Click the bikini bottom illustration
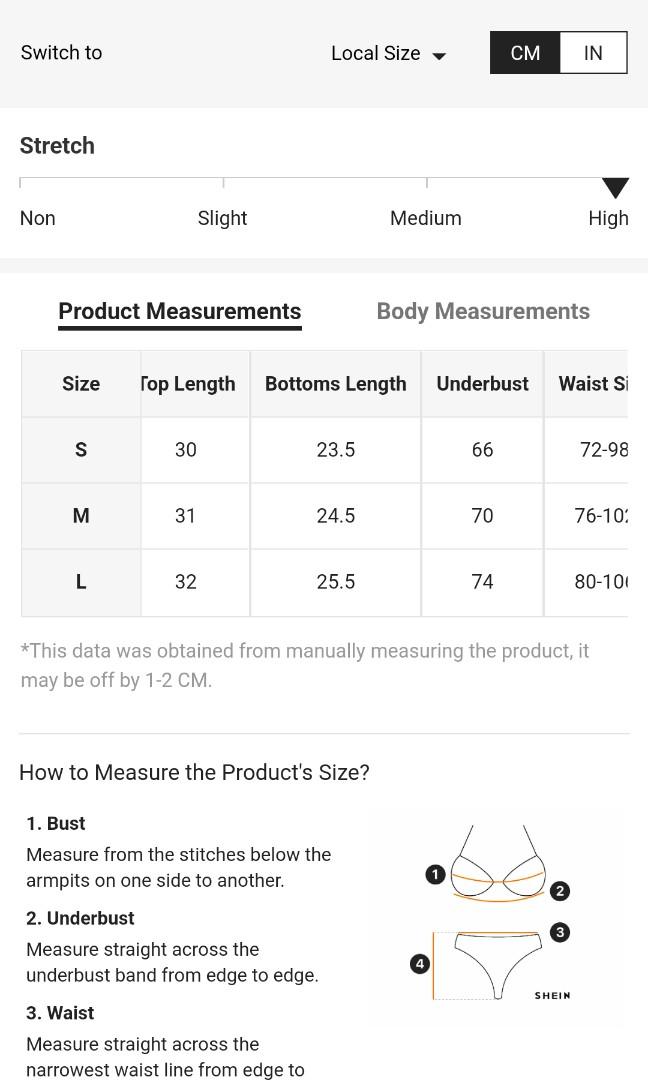This screenshot has width=648, height=1080. 497,965
